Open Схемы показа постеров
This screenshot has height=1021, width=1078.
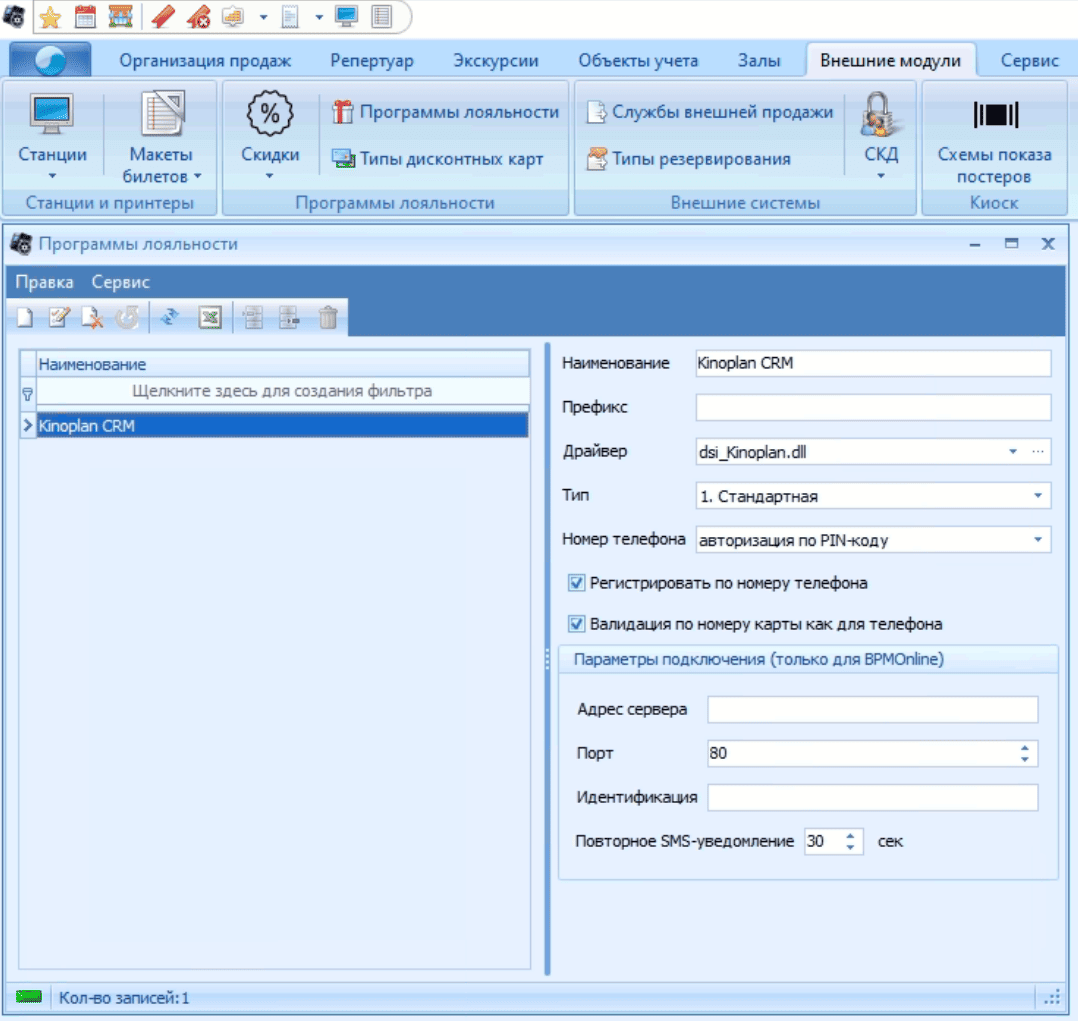(x=994, y=138)
